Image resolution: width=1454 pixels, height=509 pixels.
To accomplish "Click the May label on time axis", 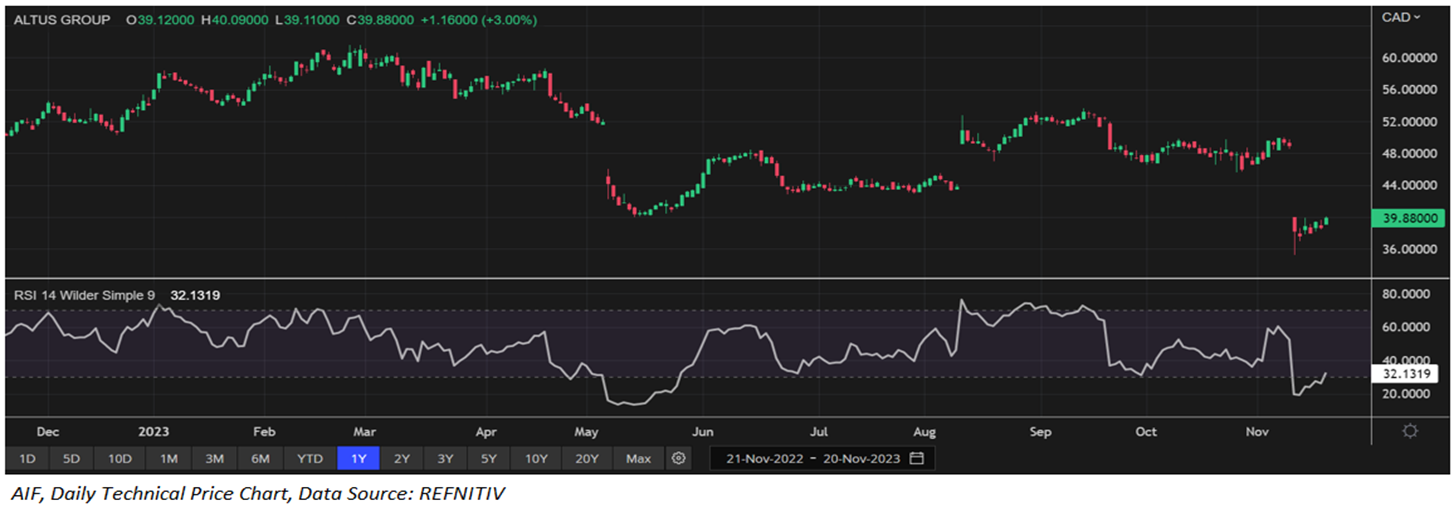I will 587,432.
